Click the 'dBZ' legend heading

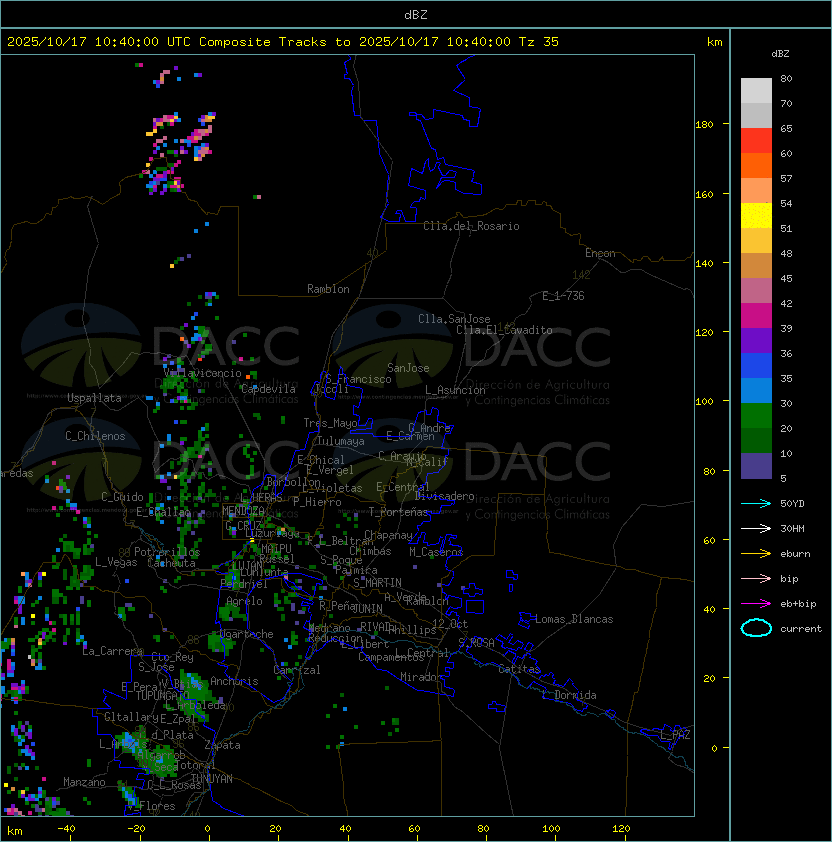[780, 54]
